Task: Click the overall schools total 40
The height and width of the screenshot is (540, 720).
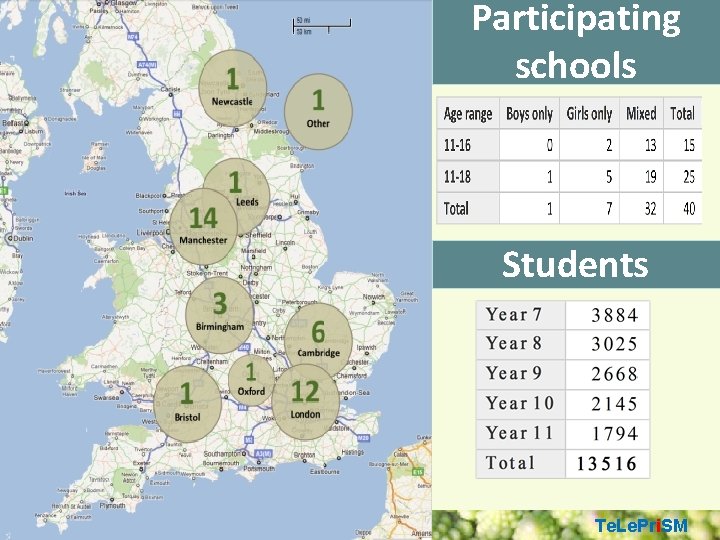Action: pos(682,208)
